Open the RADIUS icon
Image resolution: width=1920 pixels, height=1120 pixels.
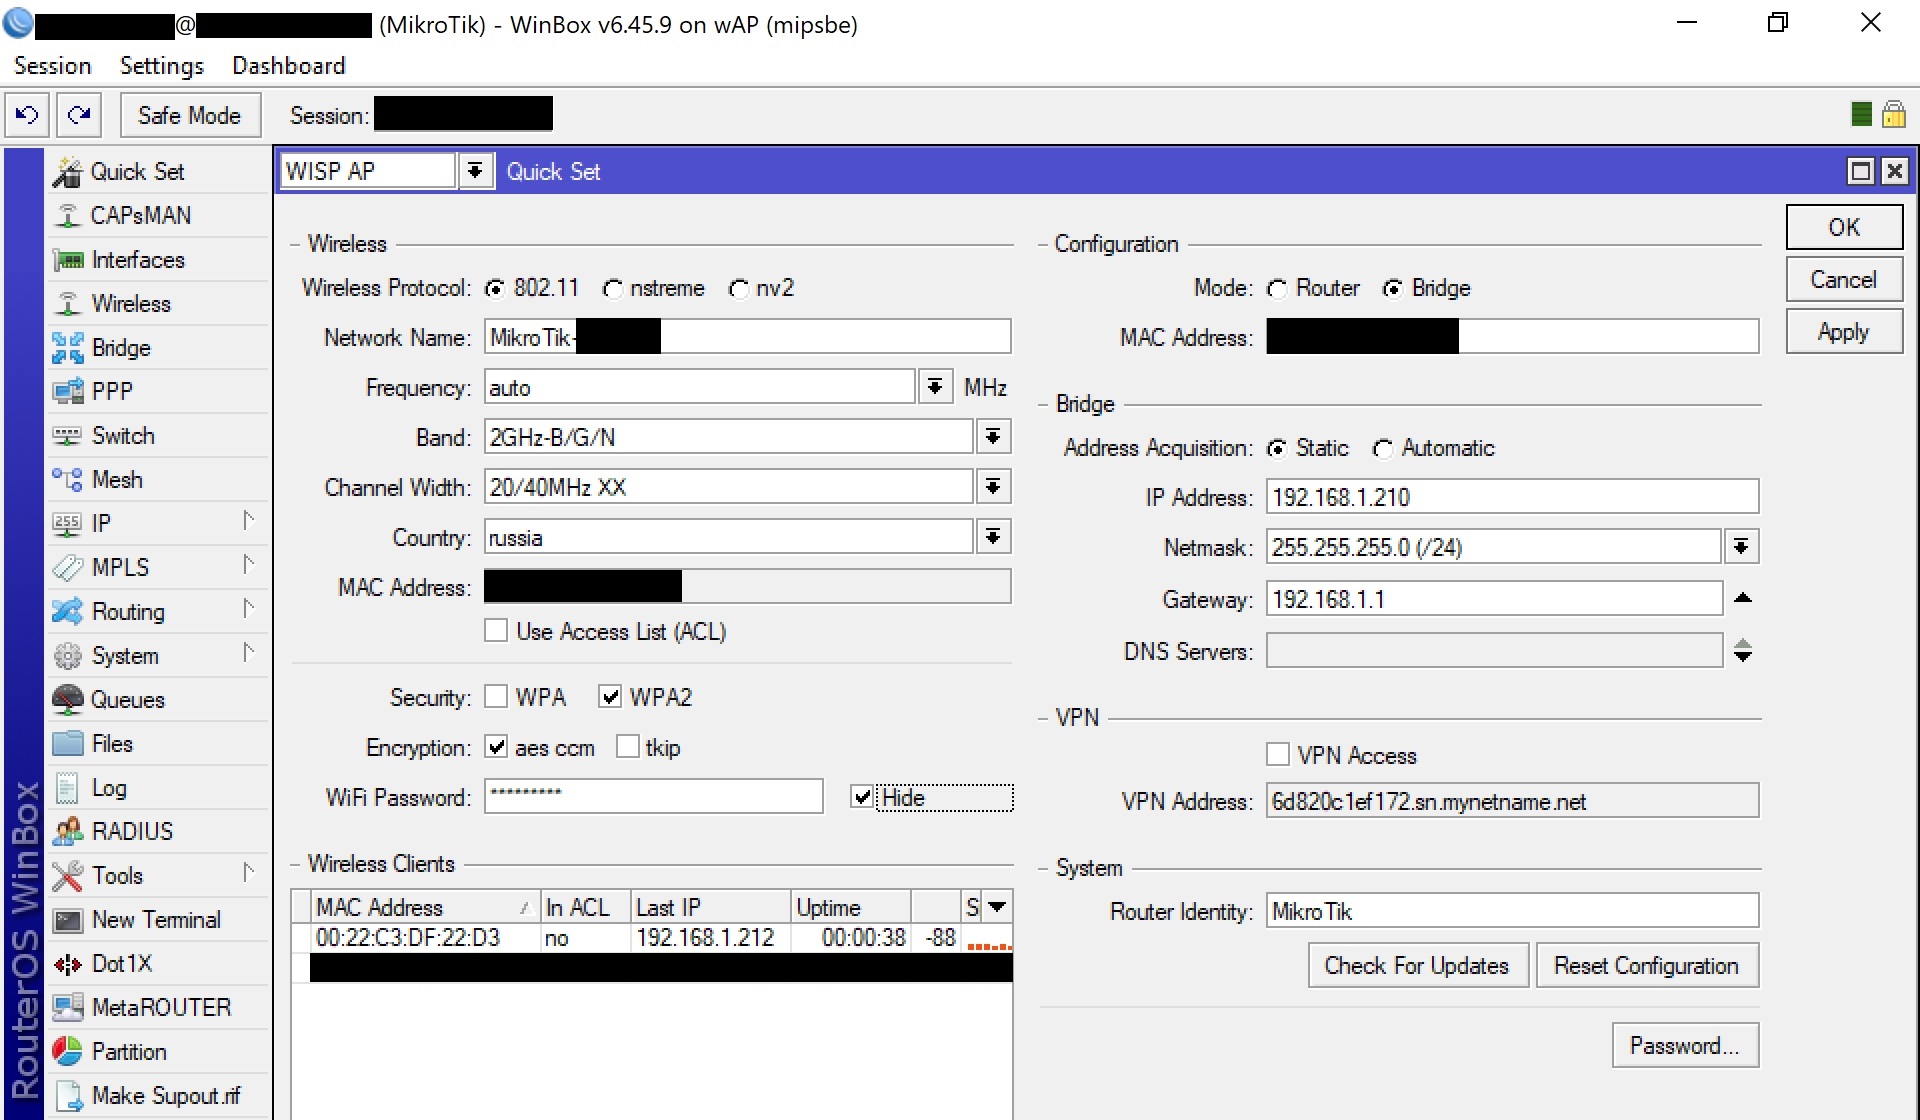tap(67, 832)
